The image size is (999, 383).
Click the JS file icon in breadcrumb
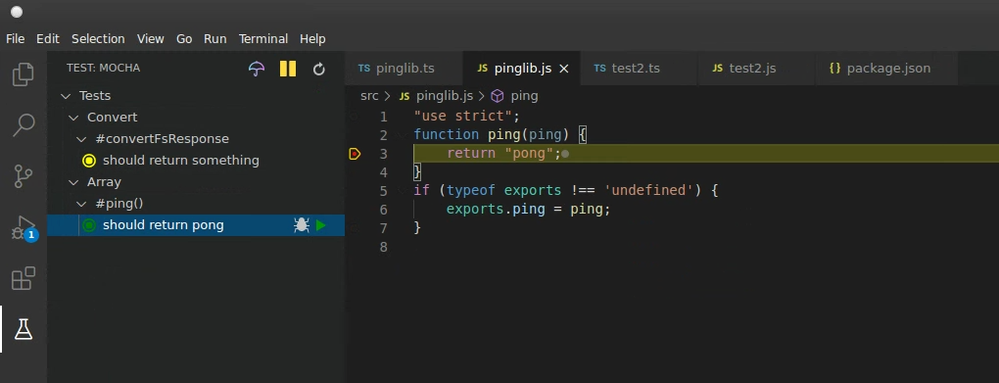(404, 96)
